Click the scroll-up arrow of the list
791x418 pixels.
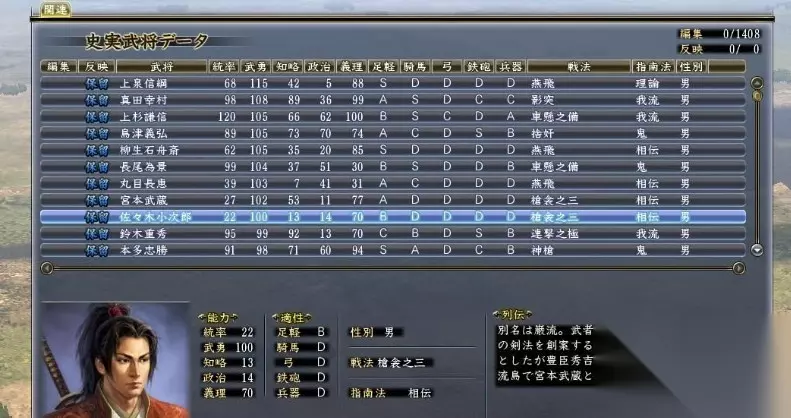757,83
